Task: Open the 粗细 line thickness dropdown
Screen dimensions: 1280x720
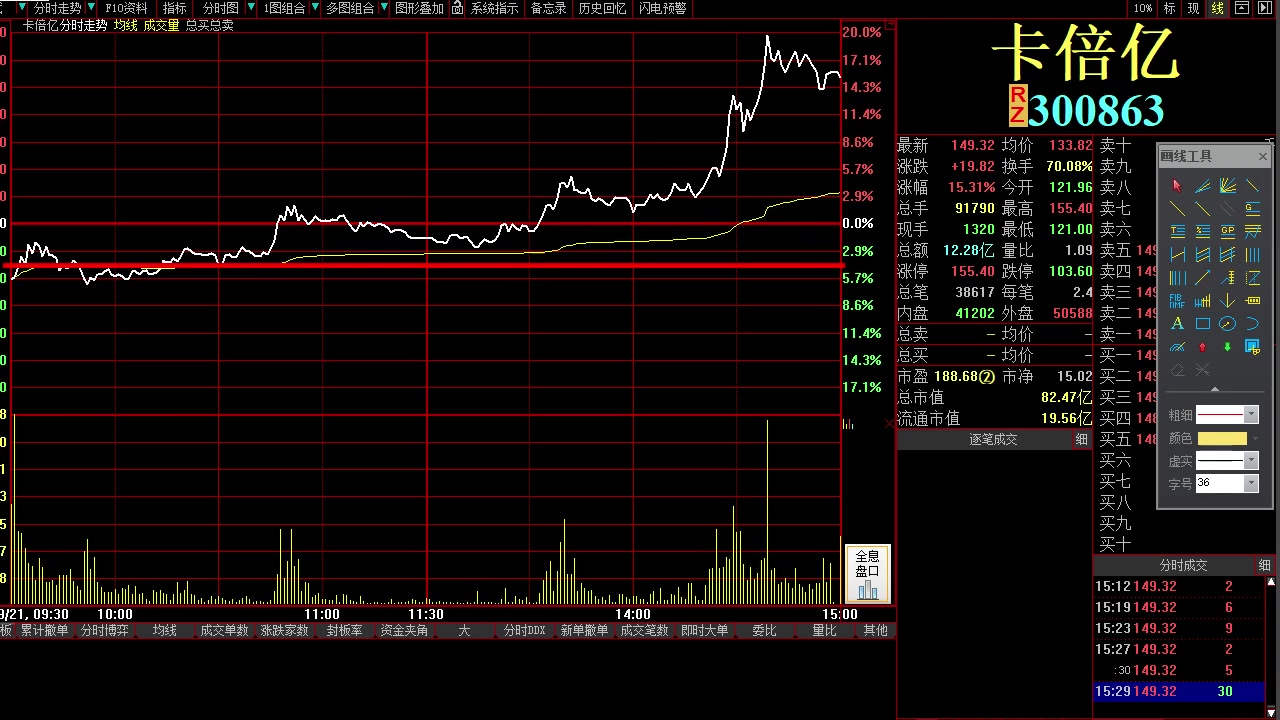Action: coord(1251,414)
